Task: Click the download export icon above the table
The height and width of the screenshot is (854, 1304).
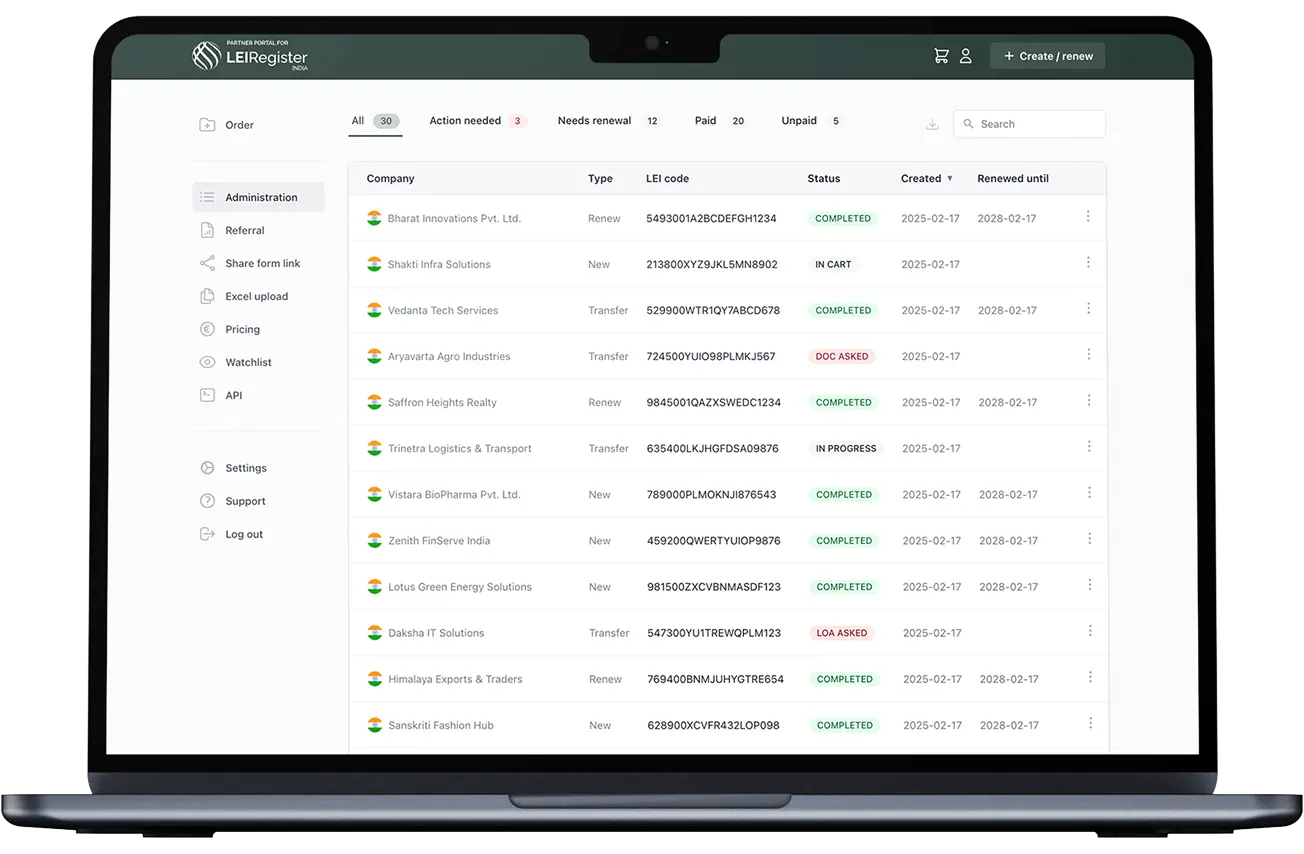Action: click(932, 123)
